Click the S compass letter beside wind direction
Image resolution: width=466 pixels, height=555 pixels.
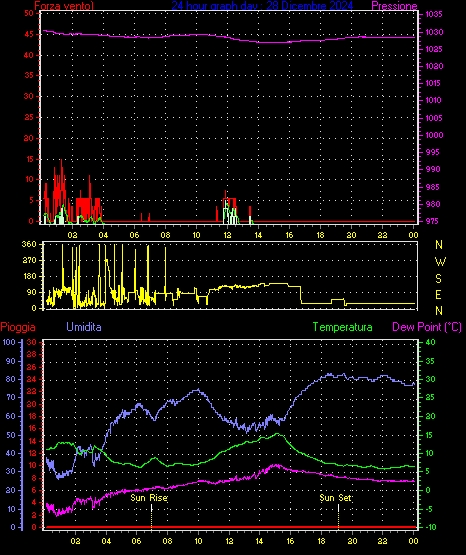tap(438, 279)
